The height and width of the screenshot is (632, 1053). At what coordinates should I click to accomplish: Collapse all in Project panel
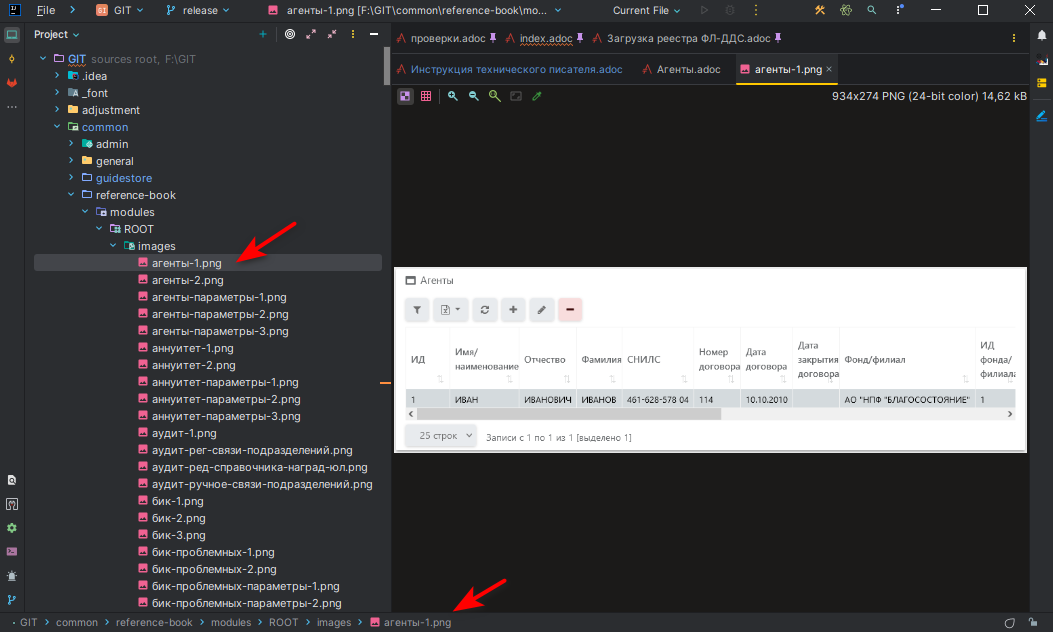[x=331, y=34]
